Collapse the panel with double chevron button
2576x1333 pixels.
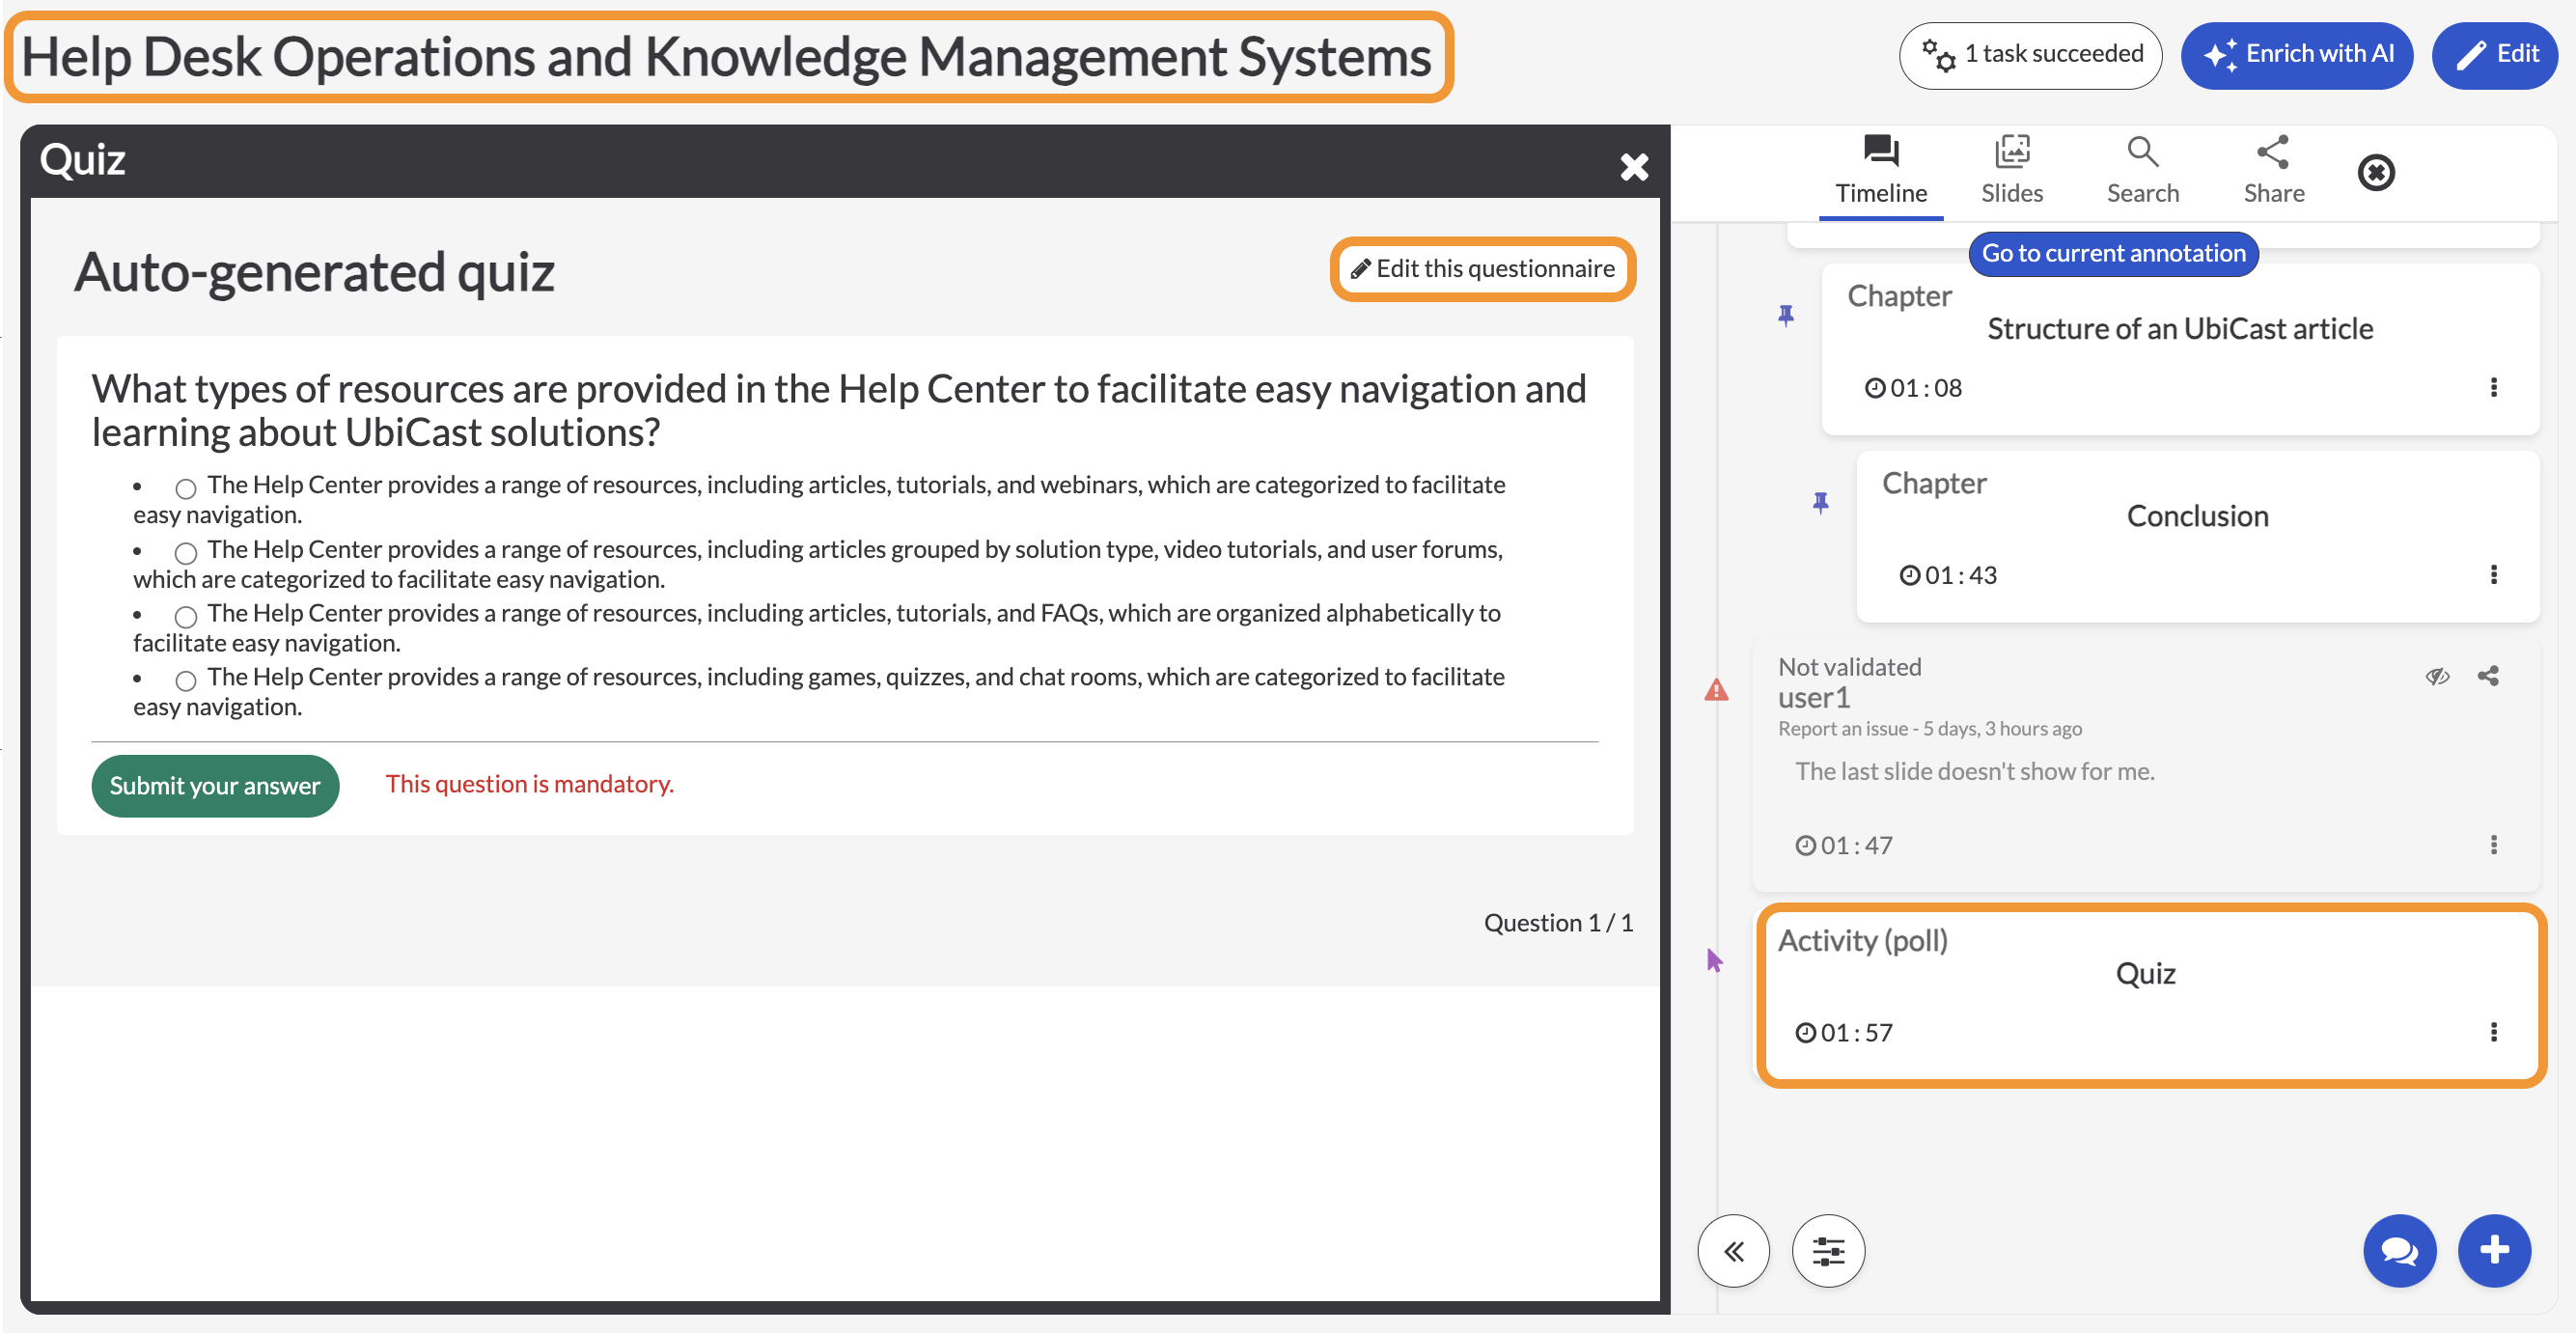[1733, 1250]
